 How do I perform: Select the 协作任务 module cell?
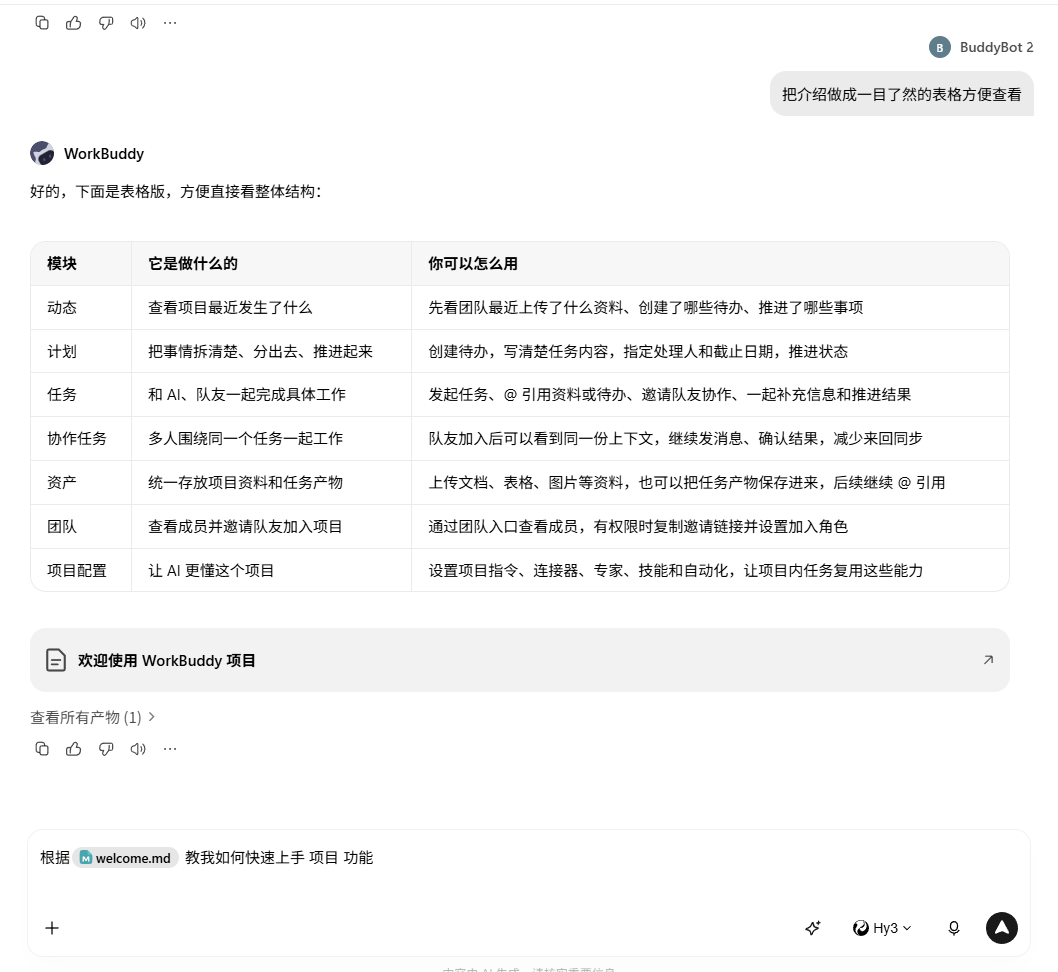pyautogui.click(x=81, y=438)
